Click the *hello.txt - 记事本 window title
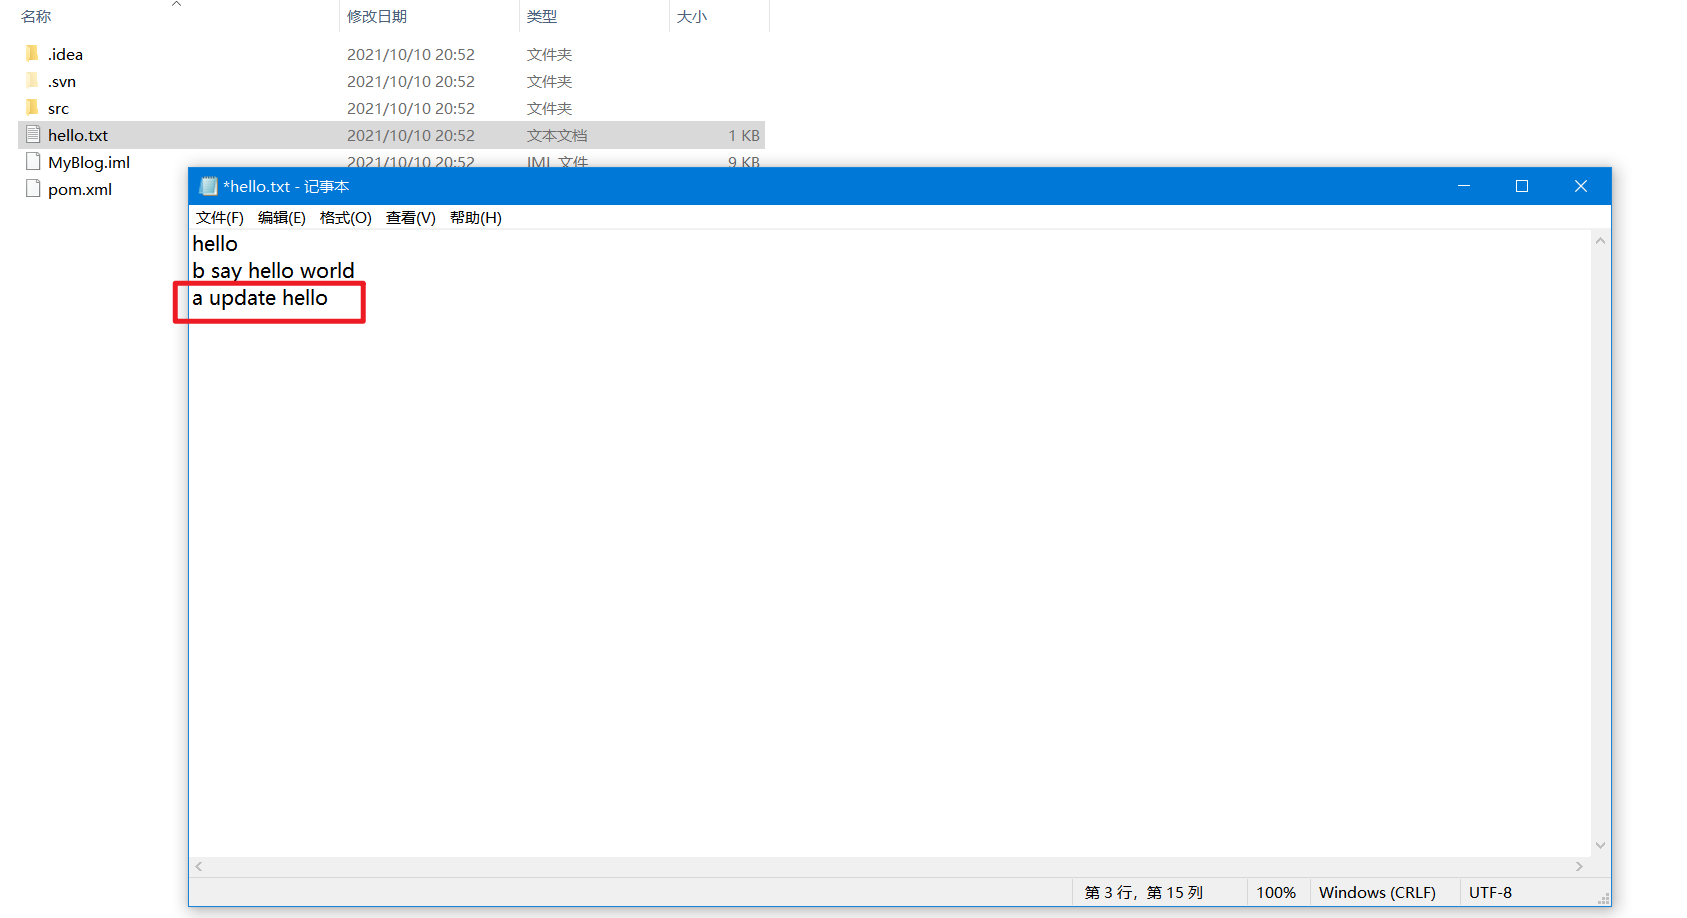The width and height of the screenshot is (1687, 918). (x=286, y=186)
